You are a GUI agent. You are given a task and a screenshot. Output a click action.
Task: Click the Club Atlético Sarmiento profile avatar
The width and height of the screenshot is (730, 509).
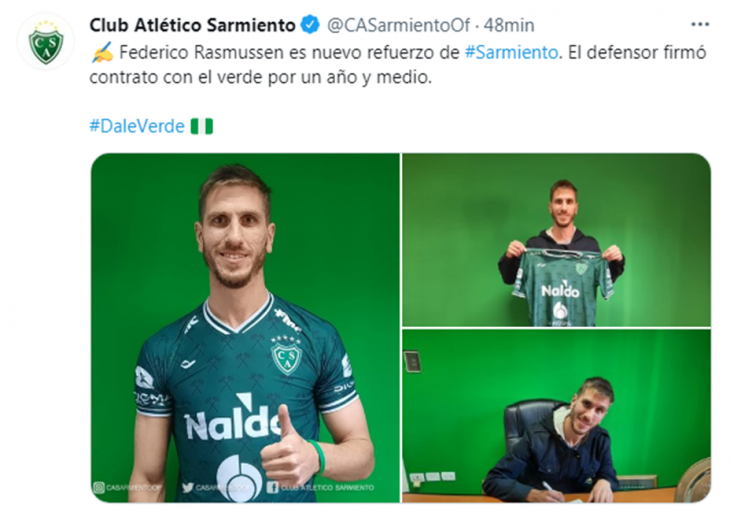(46, 42)
